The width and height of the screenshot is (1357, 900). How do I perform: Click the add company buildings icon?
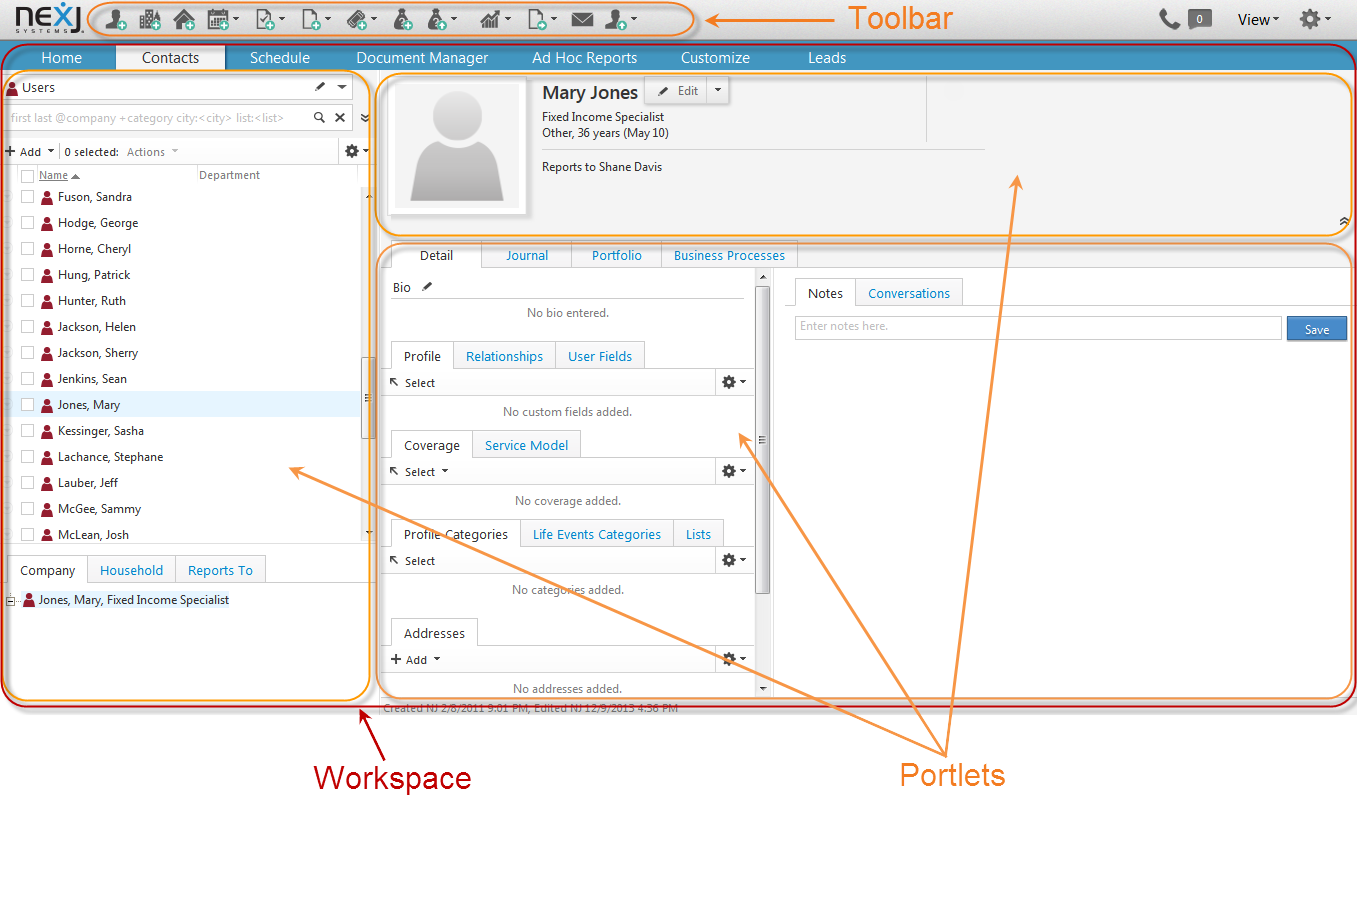150,19
